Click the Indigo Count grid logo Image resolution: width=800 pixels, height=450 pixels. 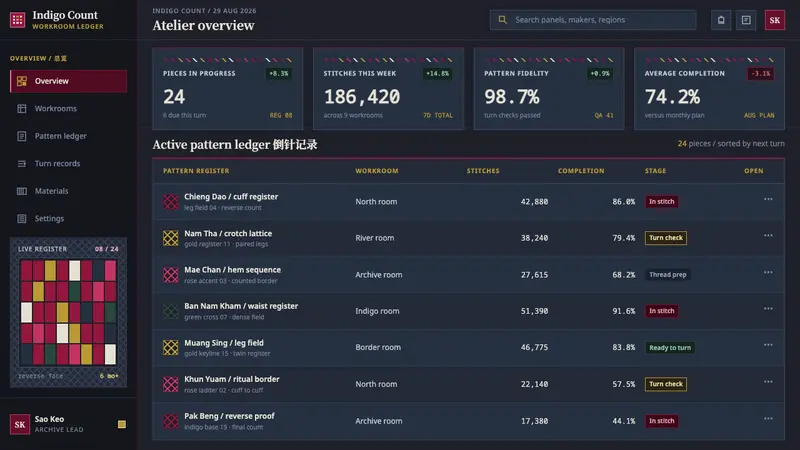point(17,20)
